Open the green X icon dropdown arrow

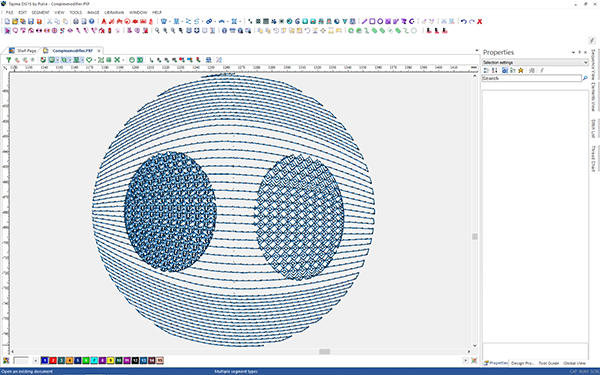pyautogui.click(x=123, y=60)
